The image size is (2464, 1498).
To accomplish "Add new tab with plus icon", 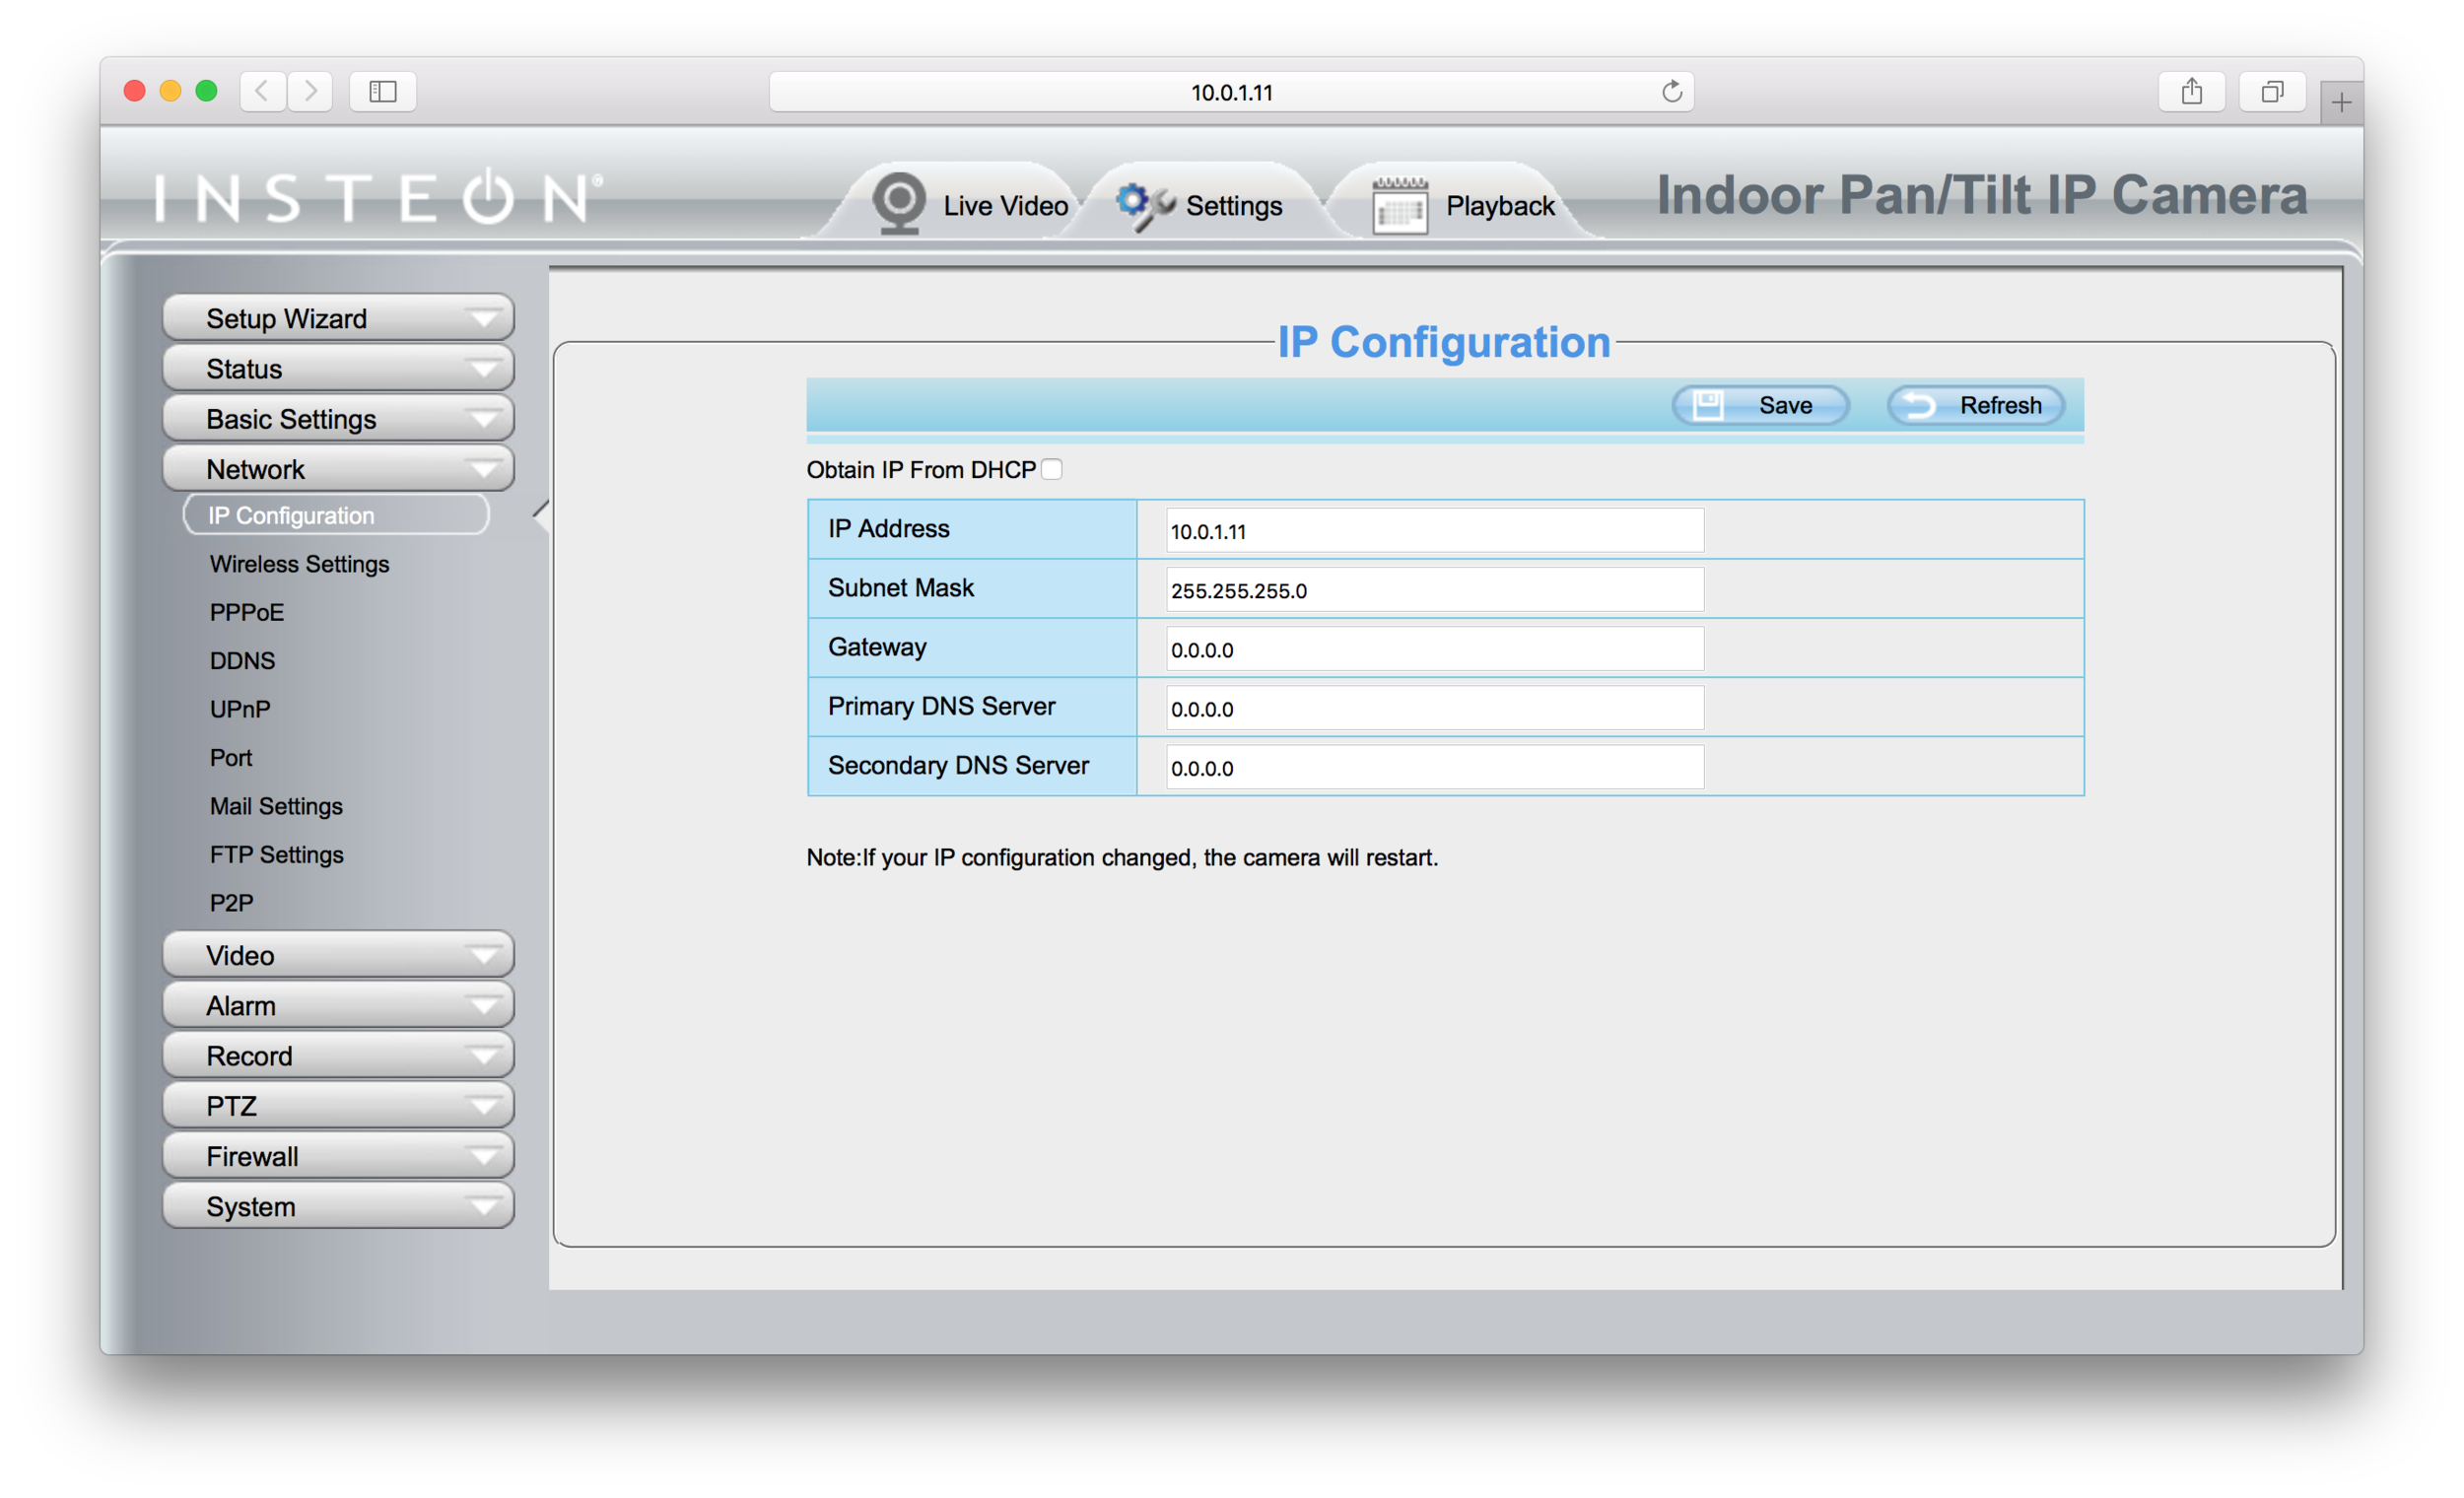I will 2341,102.
